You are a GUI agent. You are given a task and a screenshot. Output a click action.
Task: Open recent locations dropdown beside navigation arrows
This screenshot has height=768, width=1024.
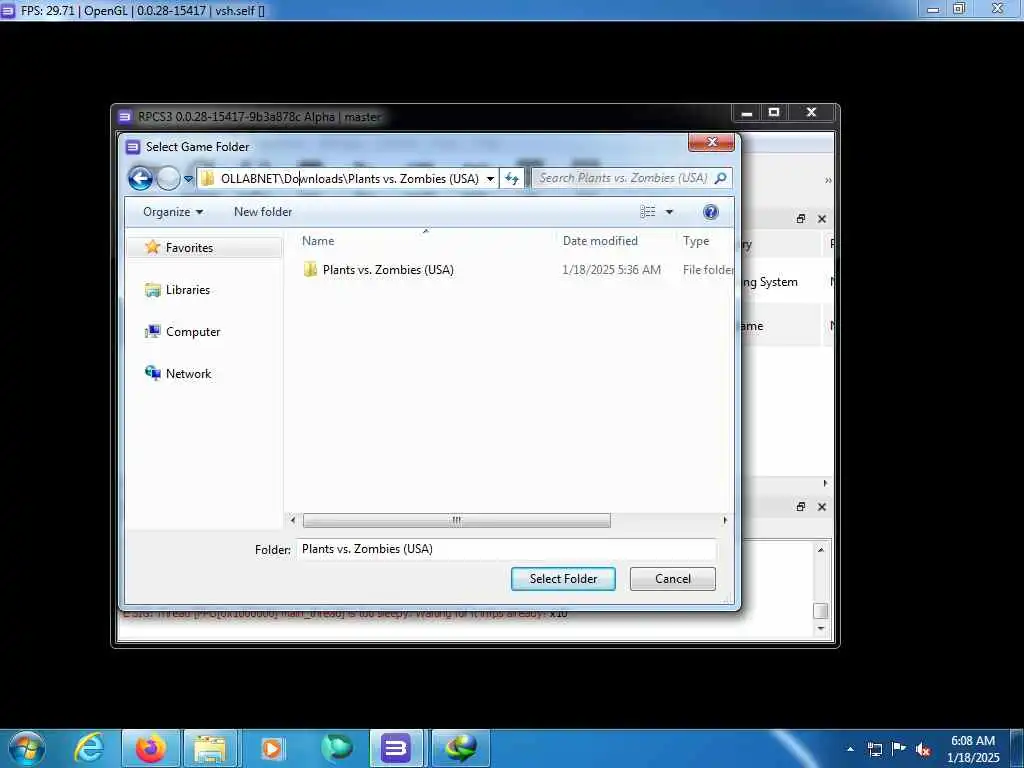[x=188, y=179]
